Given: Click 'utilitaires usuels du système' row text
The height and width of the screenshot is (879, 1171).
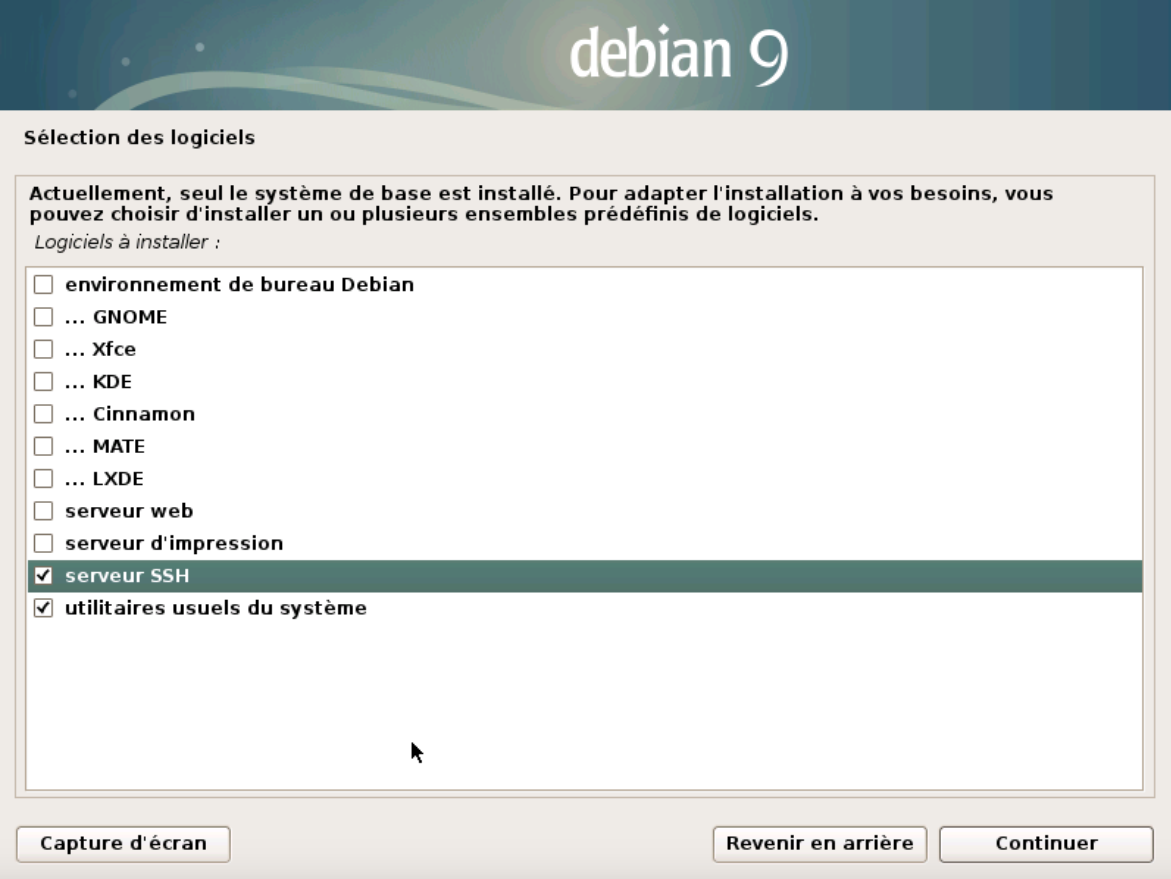Looking at the screenshot, I should tap(216, 608).
